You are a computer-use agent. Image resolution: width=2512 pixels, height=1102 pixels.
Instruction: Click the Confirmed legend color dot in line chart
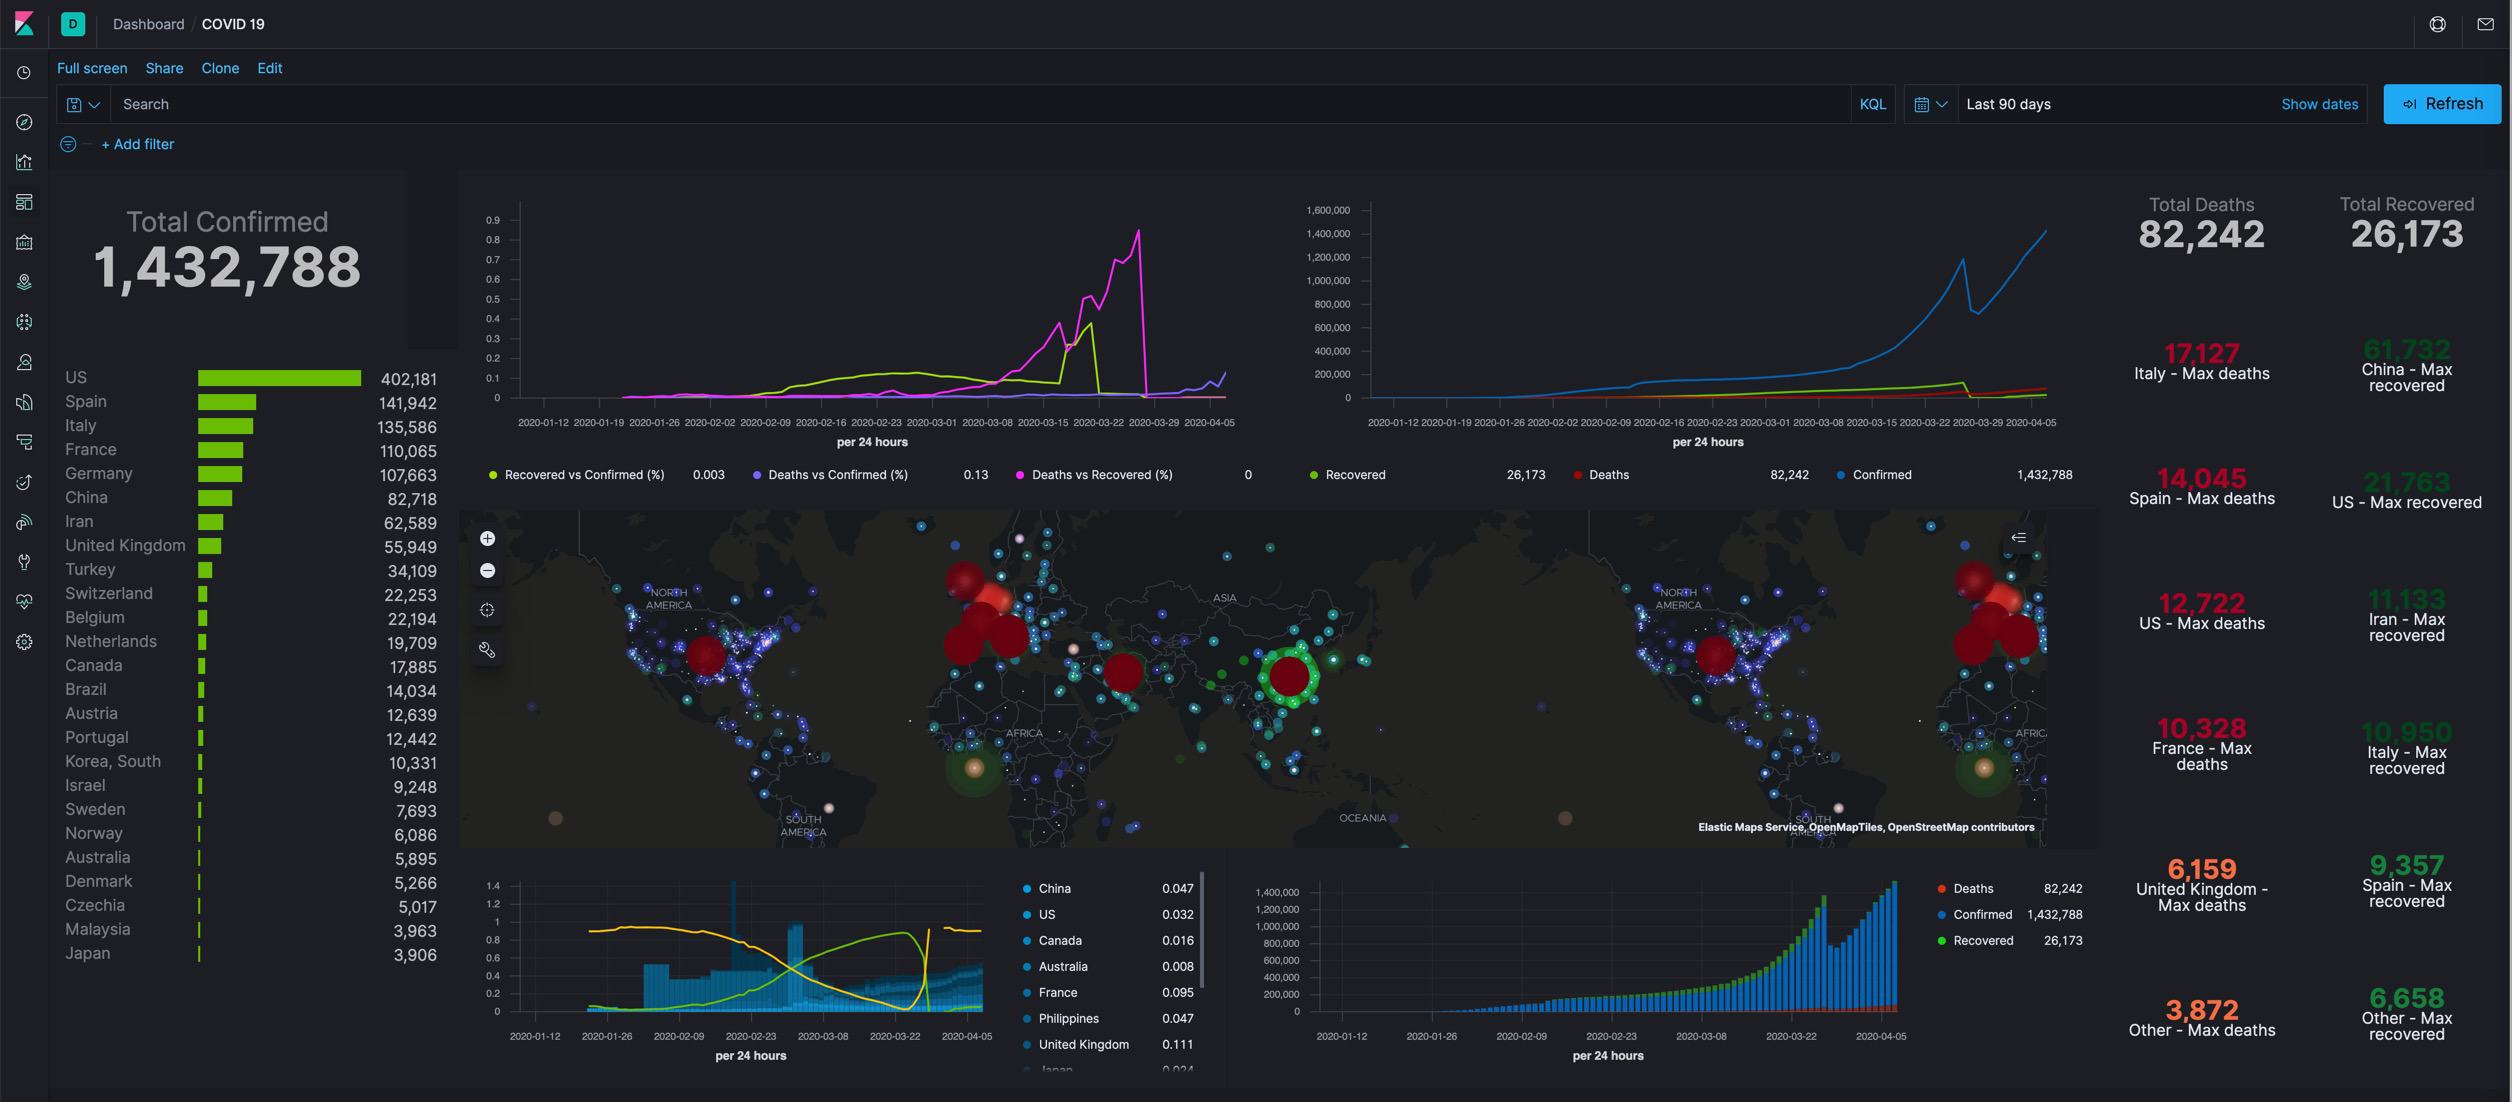coord(1840,475)
